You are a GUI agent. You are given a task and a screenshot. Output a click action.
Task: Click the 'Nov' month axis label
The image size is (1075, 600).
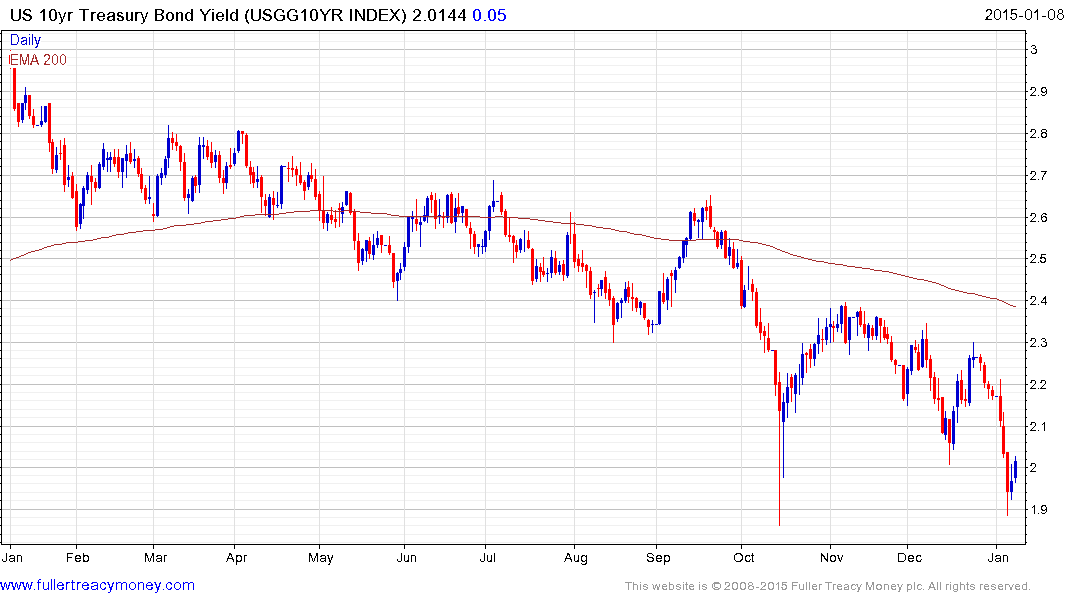pos(832,557)
